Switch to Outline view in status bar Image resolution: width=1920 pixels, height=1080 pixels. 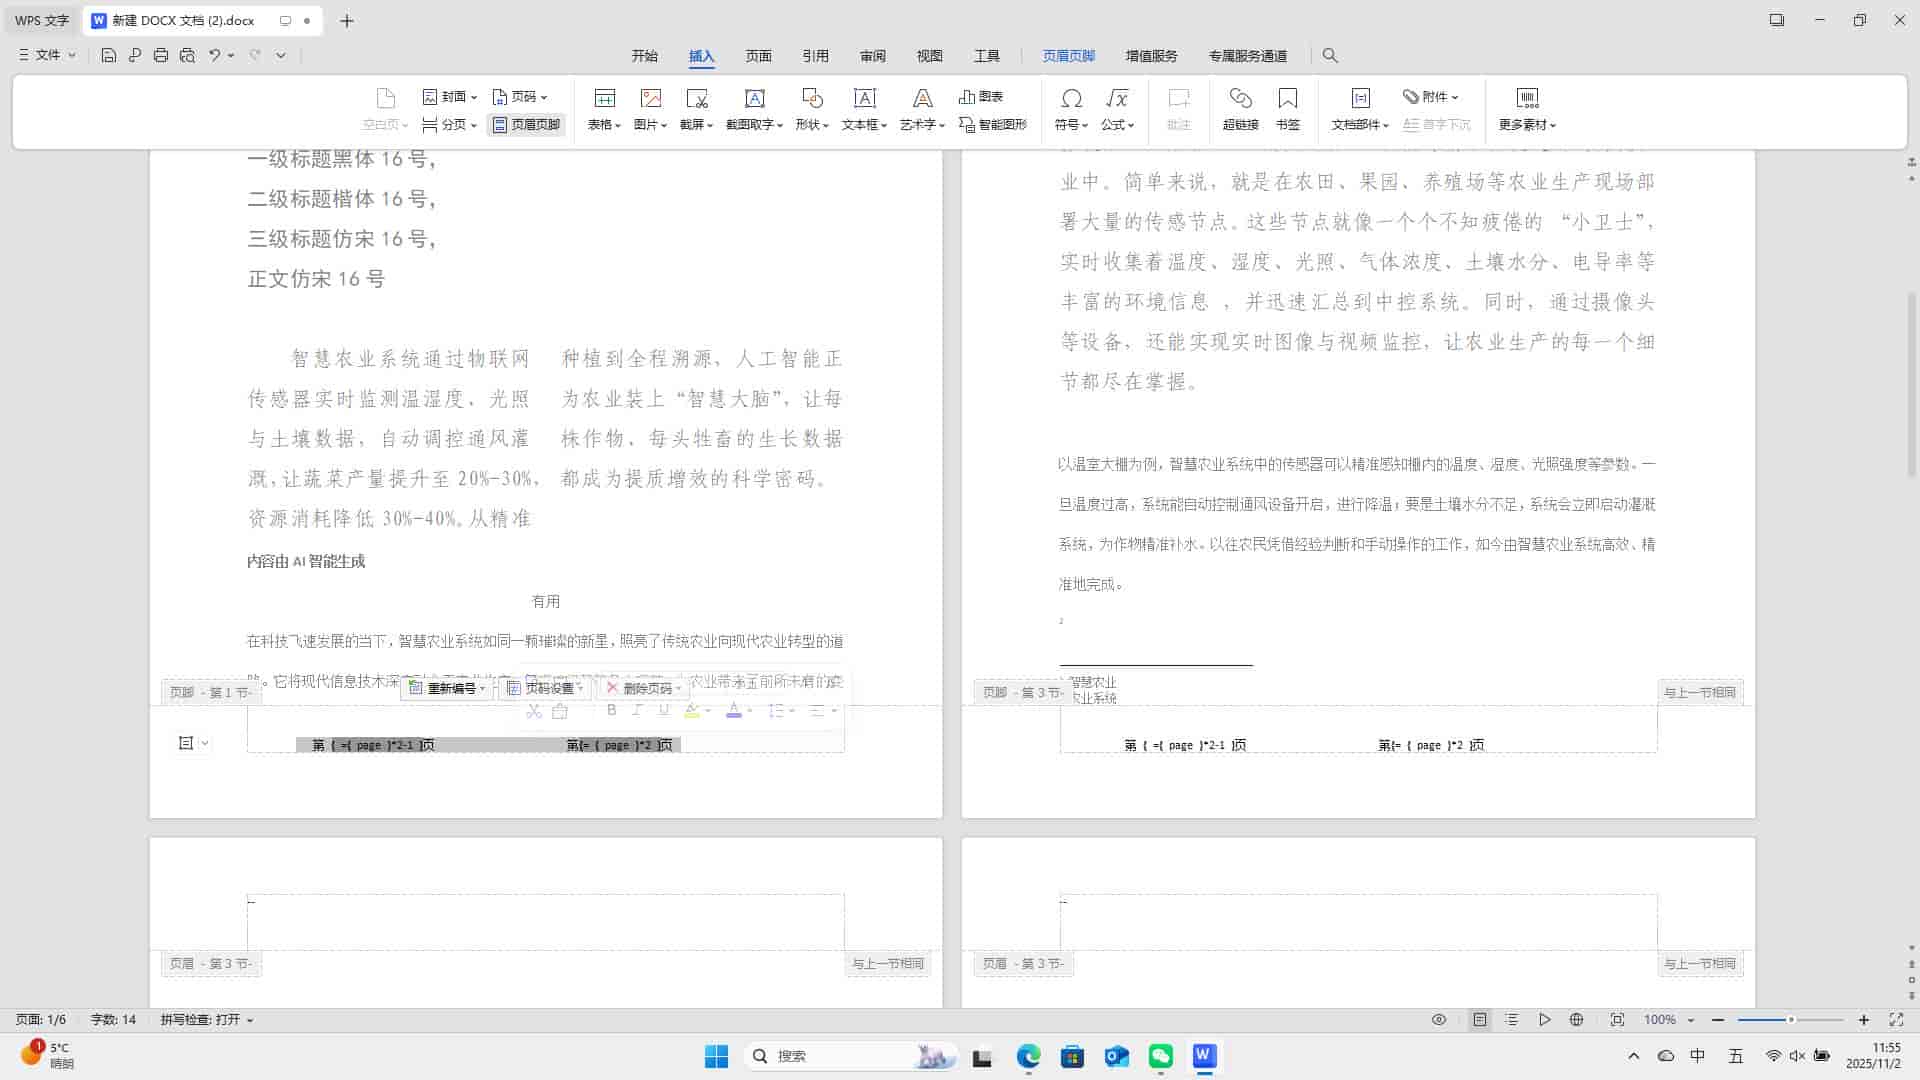(1512, 1020)
